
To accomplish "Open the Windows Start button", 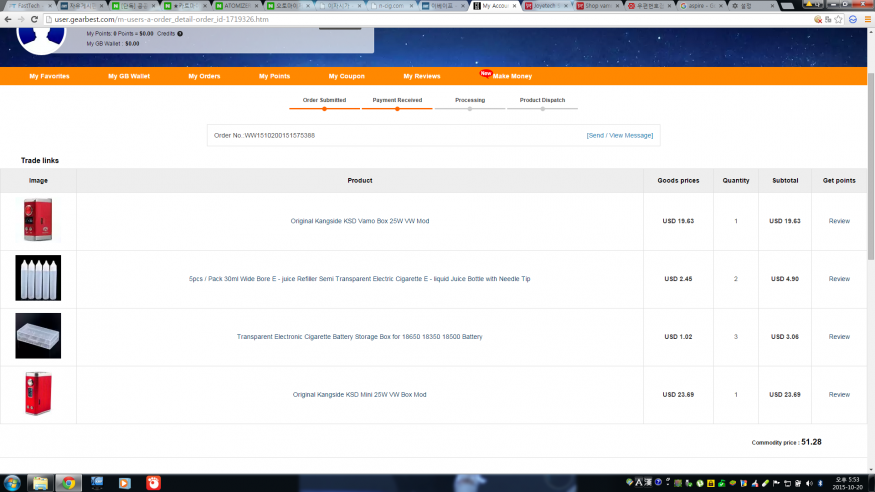I will [x=12, y=483].
